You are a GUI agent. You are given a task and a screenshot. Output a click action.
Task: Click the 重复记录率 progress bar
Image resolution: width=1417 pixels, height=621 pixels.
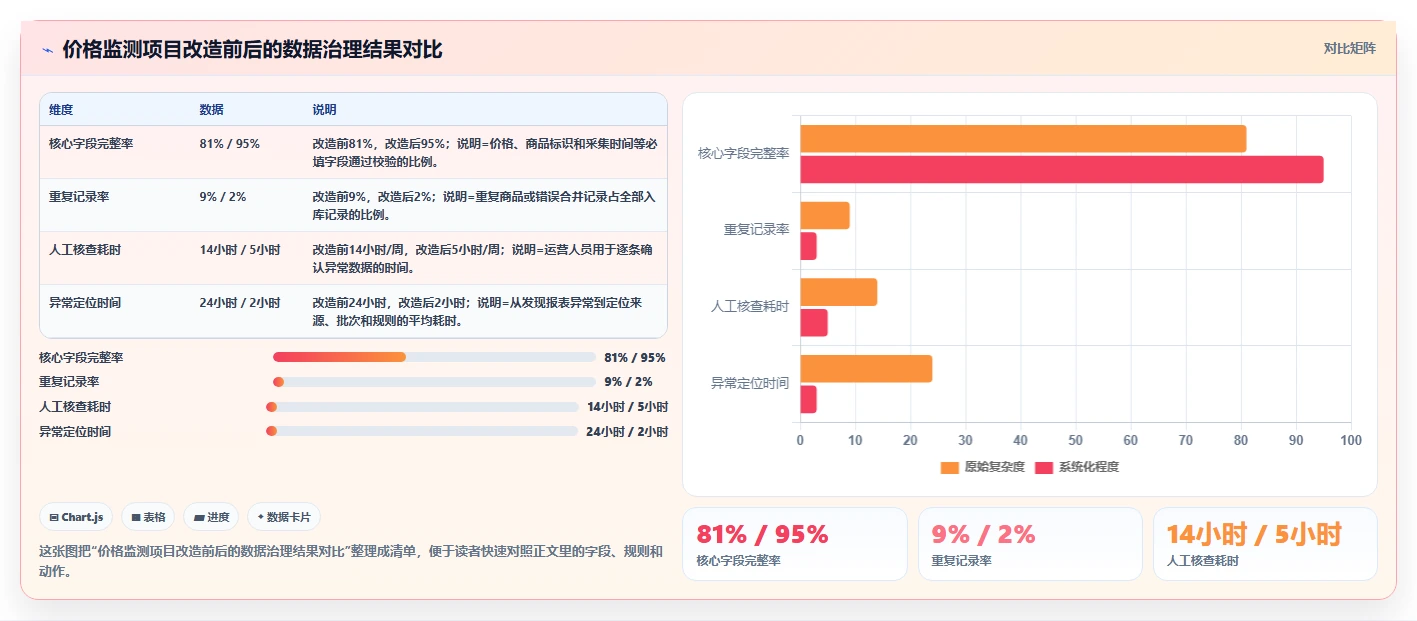[434, 382]
